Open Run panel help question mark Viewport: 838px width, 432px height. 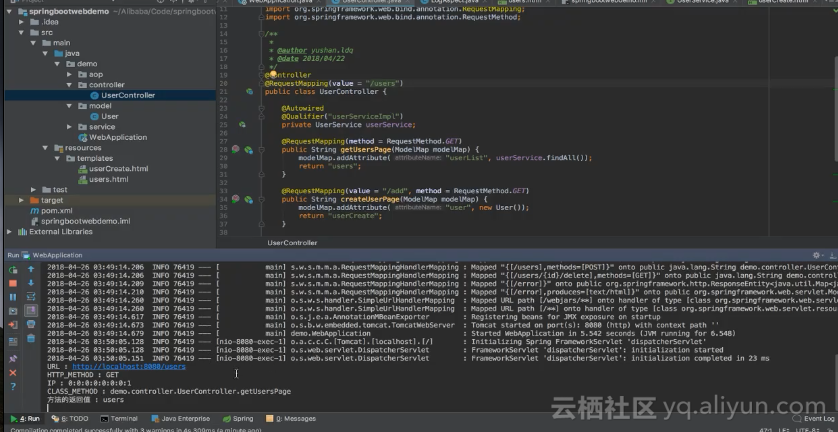13,386
